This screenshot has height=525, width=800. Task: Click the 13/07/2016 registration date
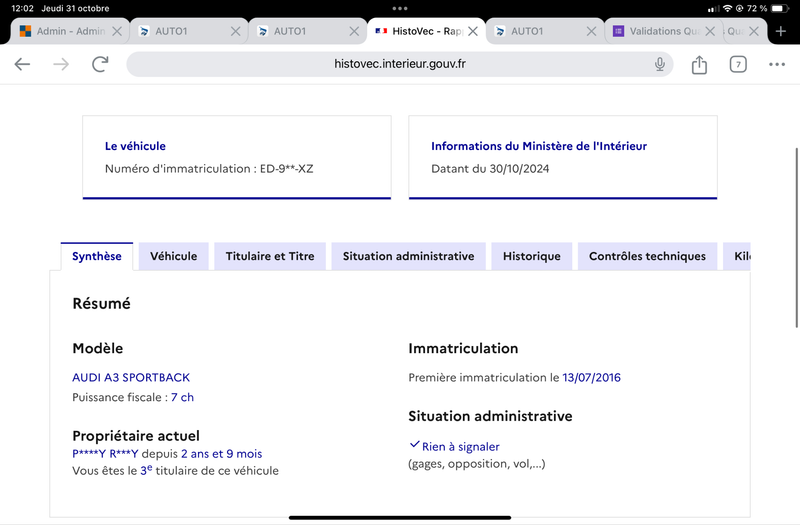(591, 378)
